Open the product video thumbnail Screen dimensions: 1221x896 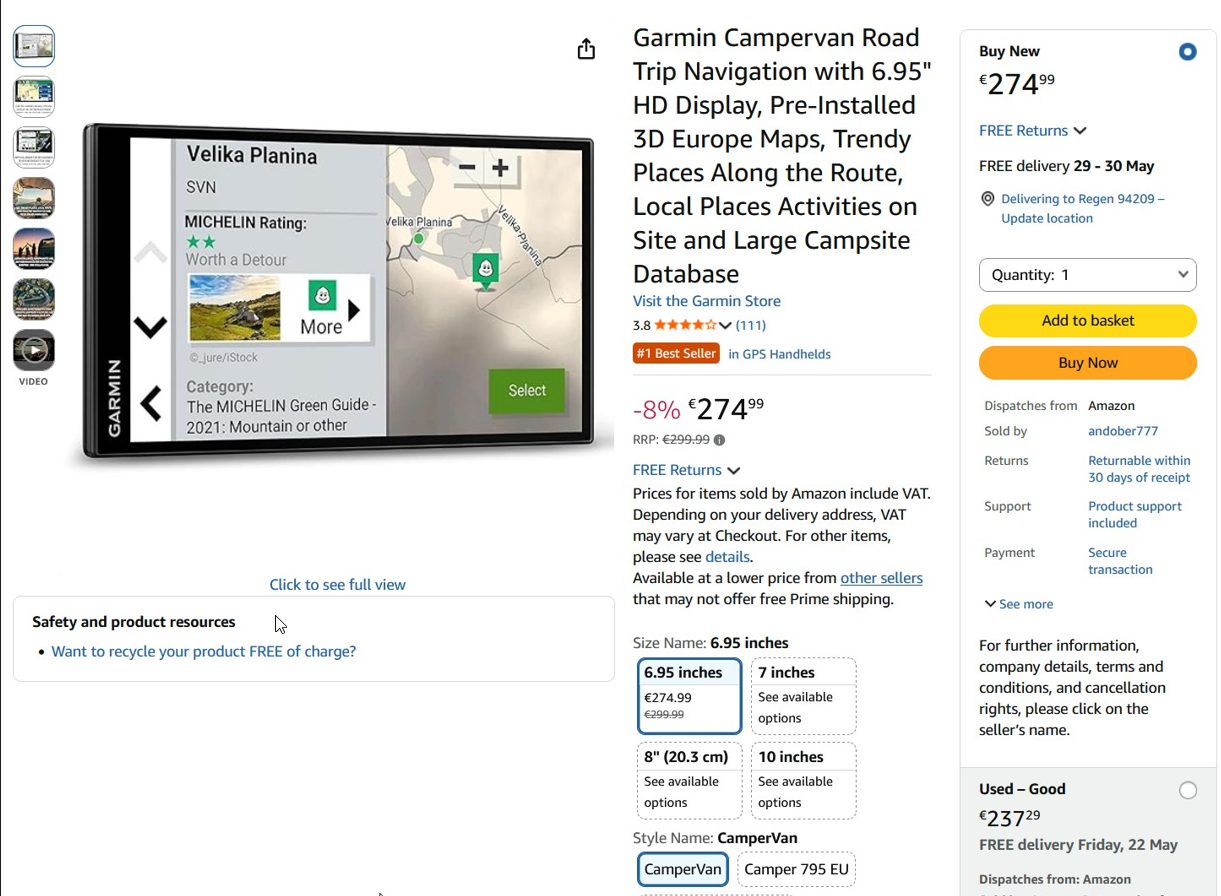coord(34,351)
